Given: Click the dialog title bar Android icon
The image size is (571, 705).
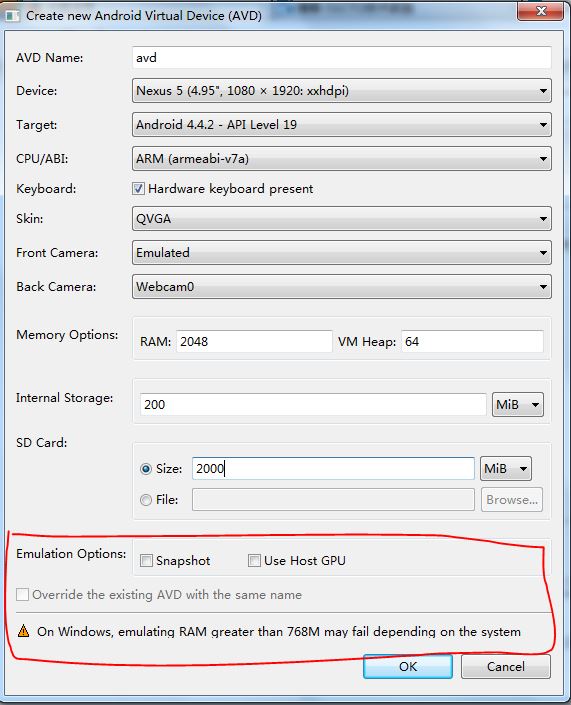Looking at the screenshot, I should 12,16.
